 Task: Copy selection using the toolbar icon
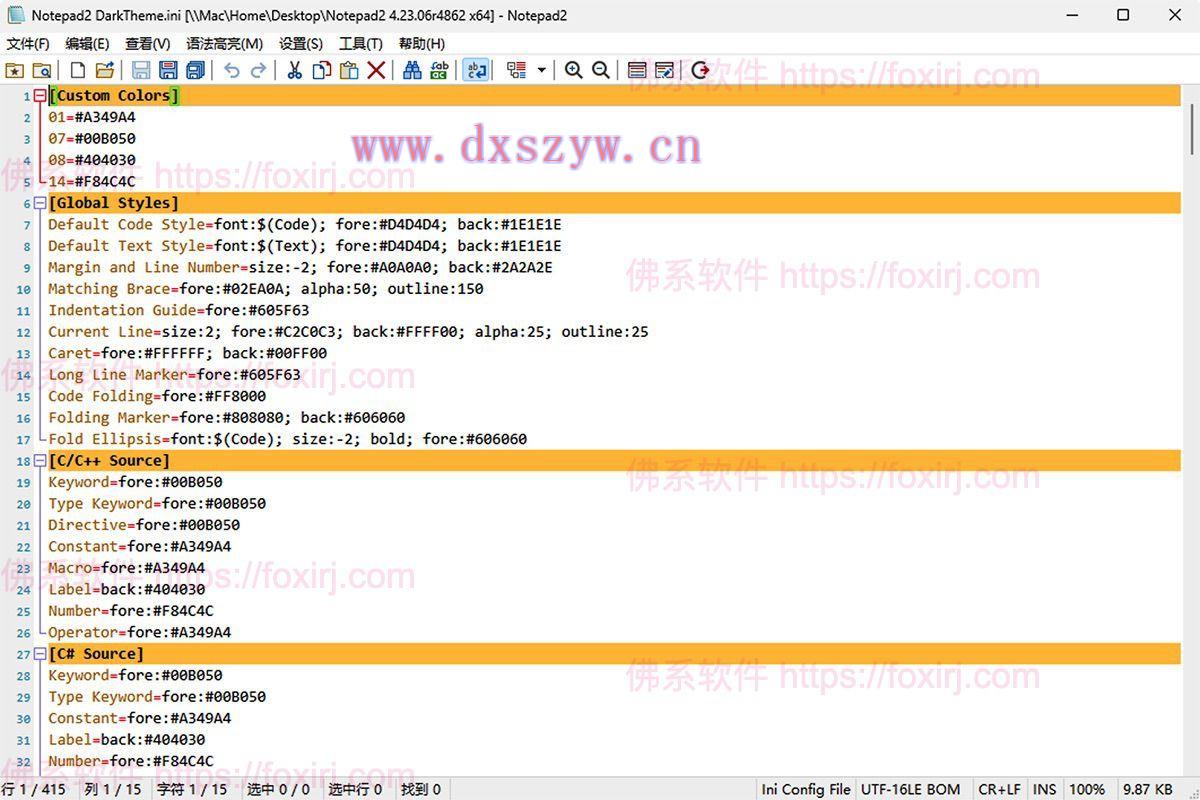click(x=321, y=70)
